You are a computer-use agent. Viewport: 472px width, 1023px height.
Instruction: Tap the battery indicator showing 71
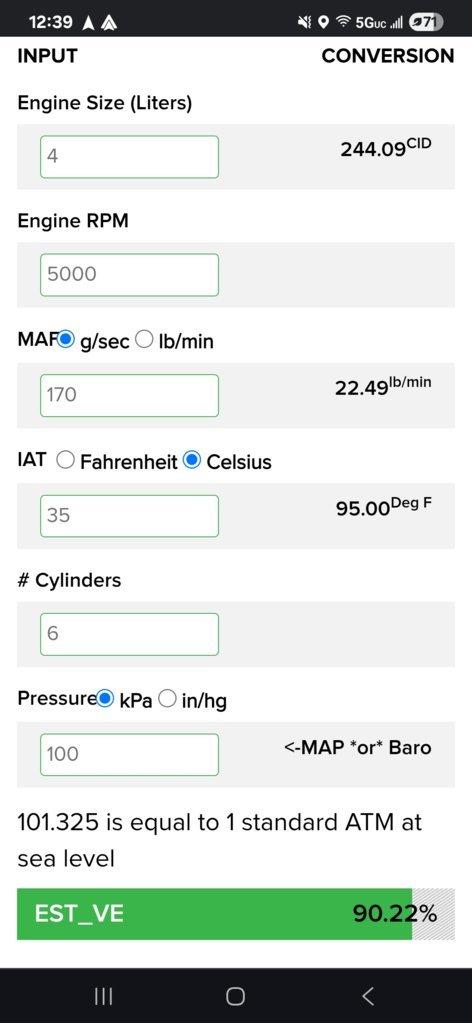click(x=426, y=23)
